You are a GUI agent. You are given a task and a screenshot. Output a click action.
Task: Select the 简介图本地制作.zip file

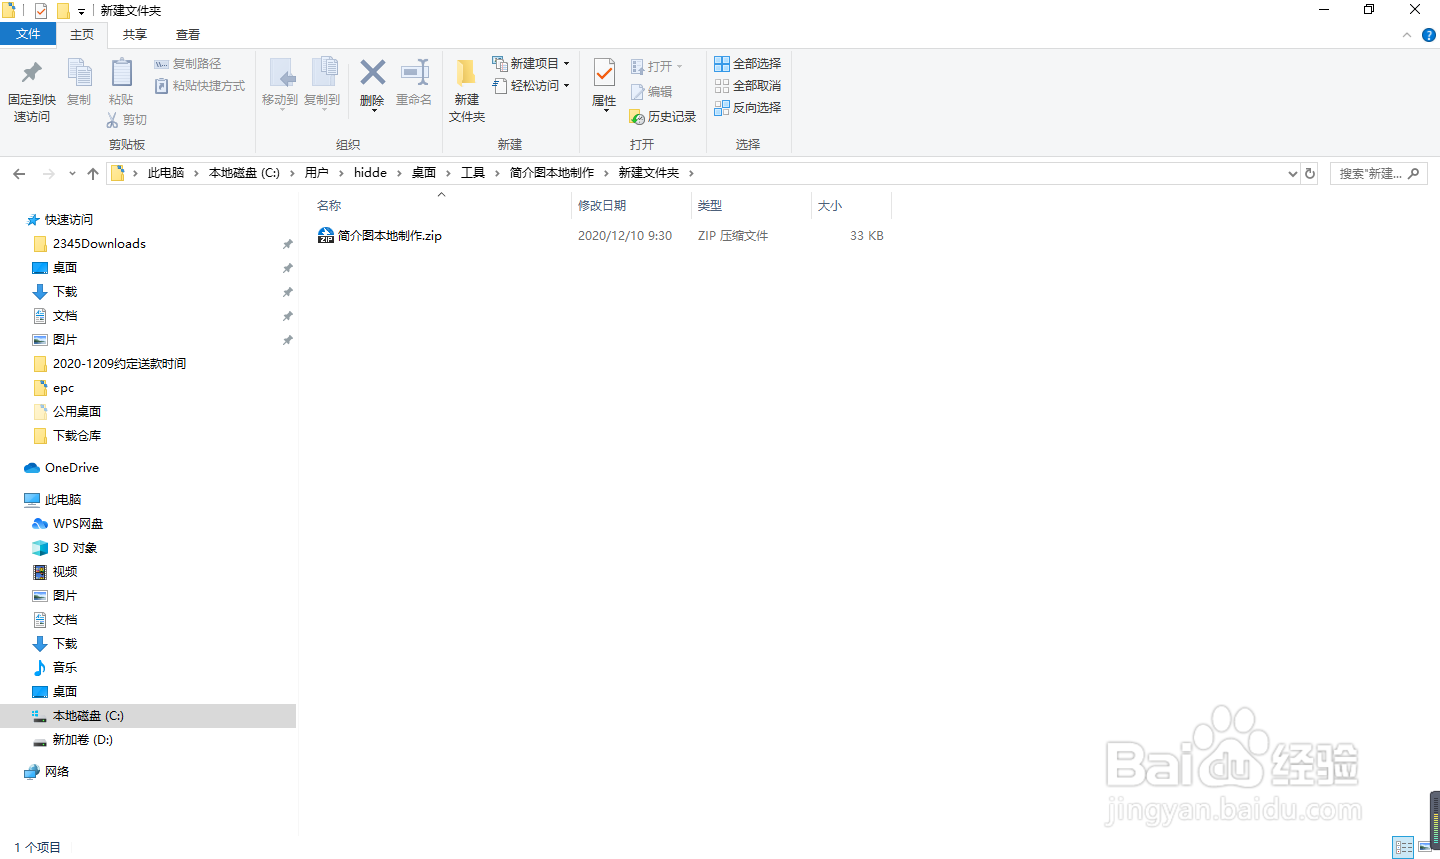coord(390,235)
